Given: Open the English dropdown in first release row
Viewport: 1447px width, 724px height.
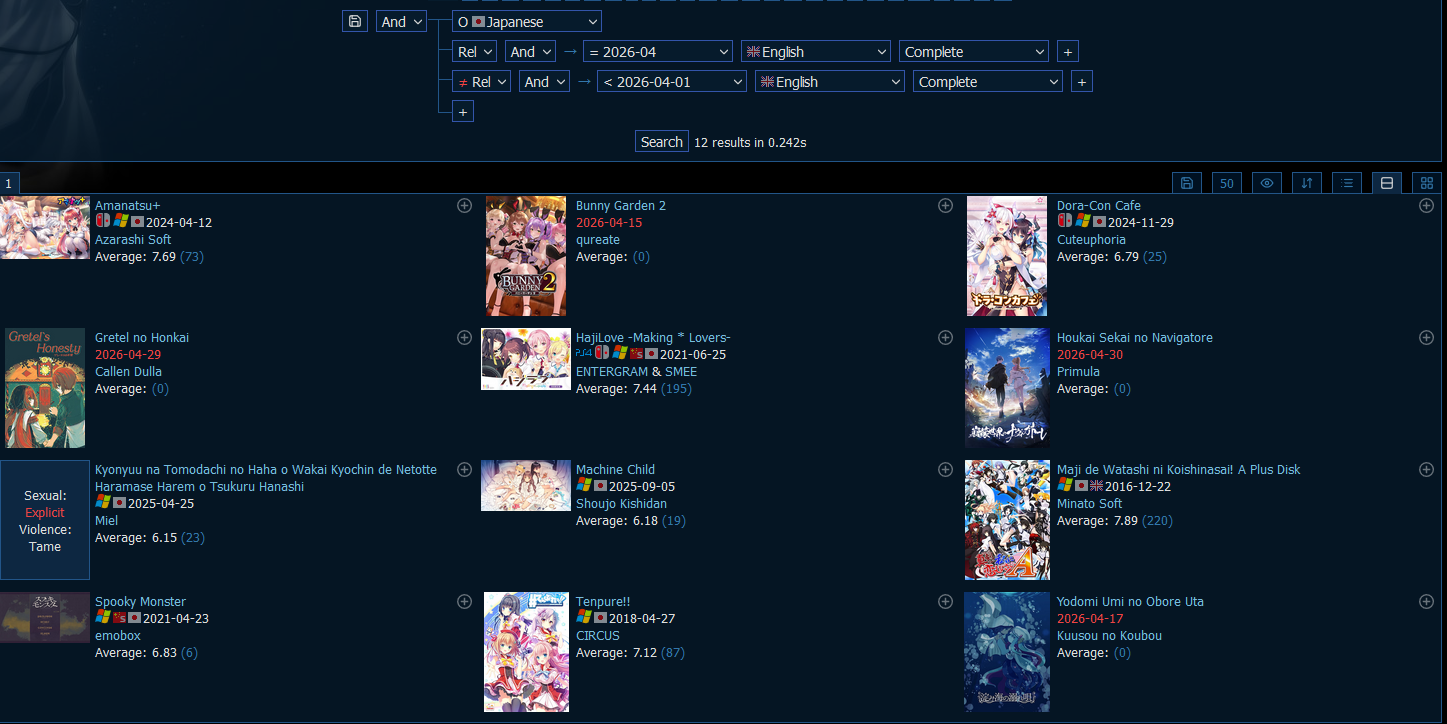Looking at the screenshot, I should 815,51.
